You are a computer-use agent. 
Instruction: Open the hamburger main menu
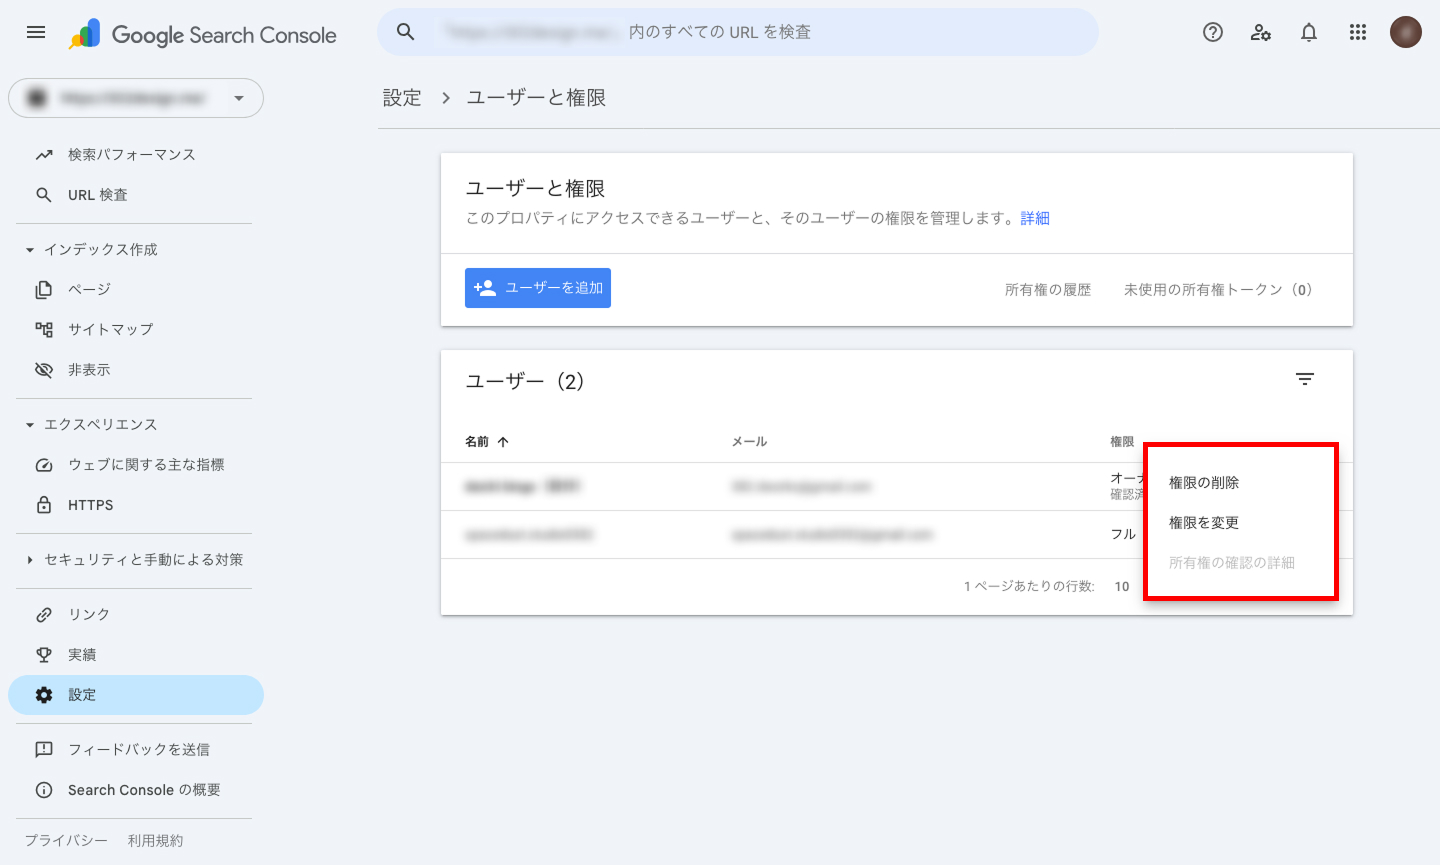pos(36,32)
